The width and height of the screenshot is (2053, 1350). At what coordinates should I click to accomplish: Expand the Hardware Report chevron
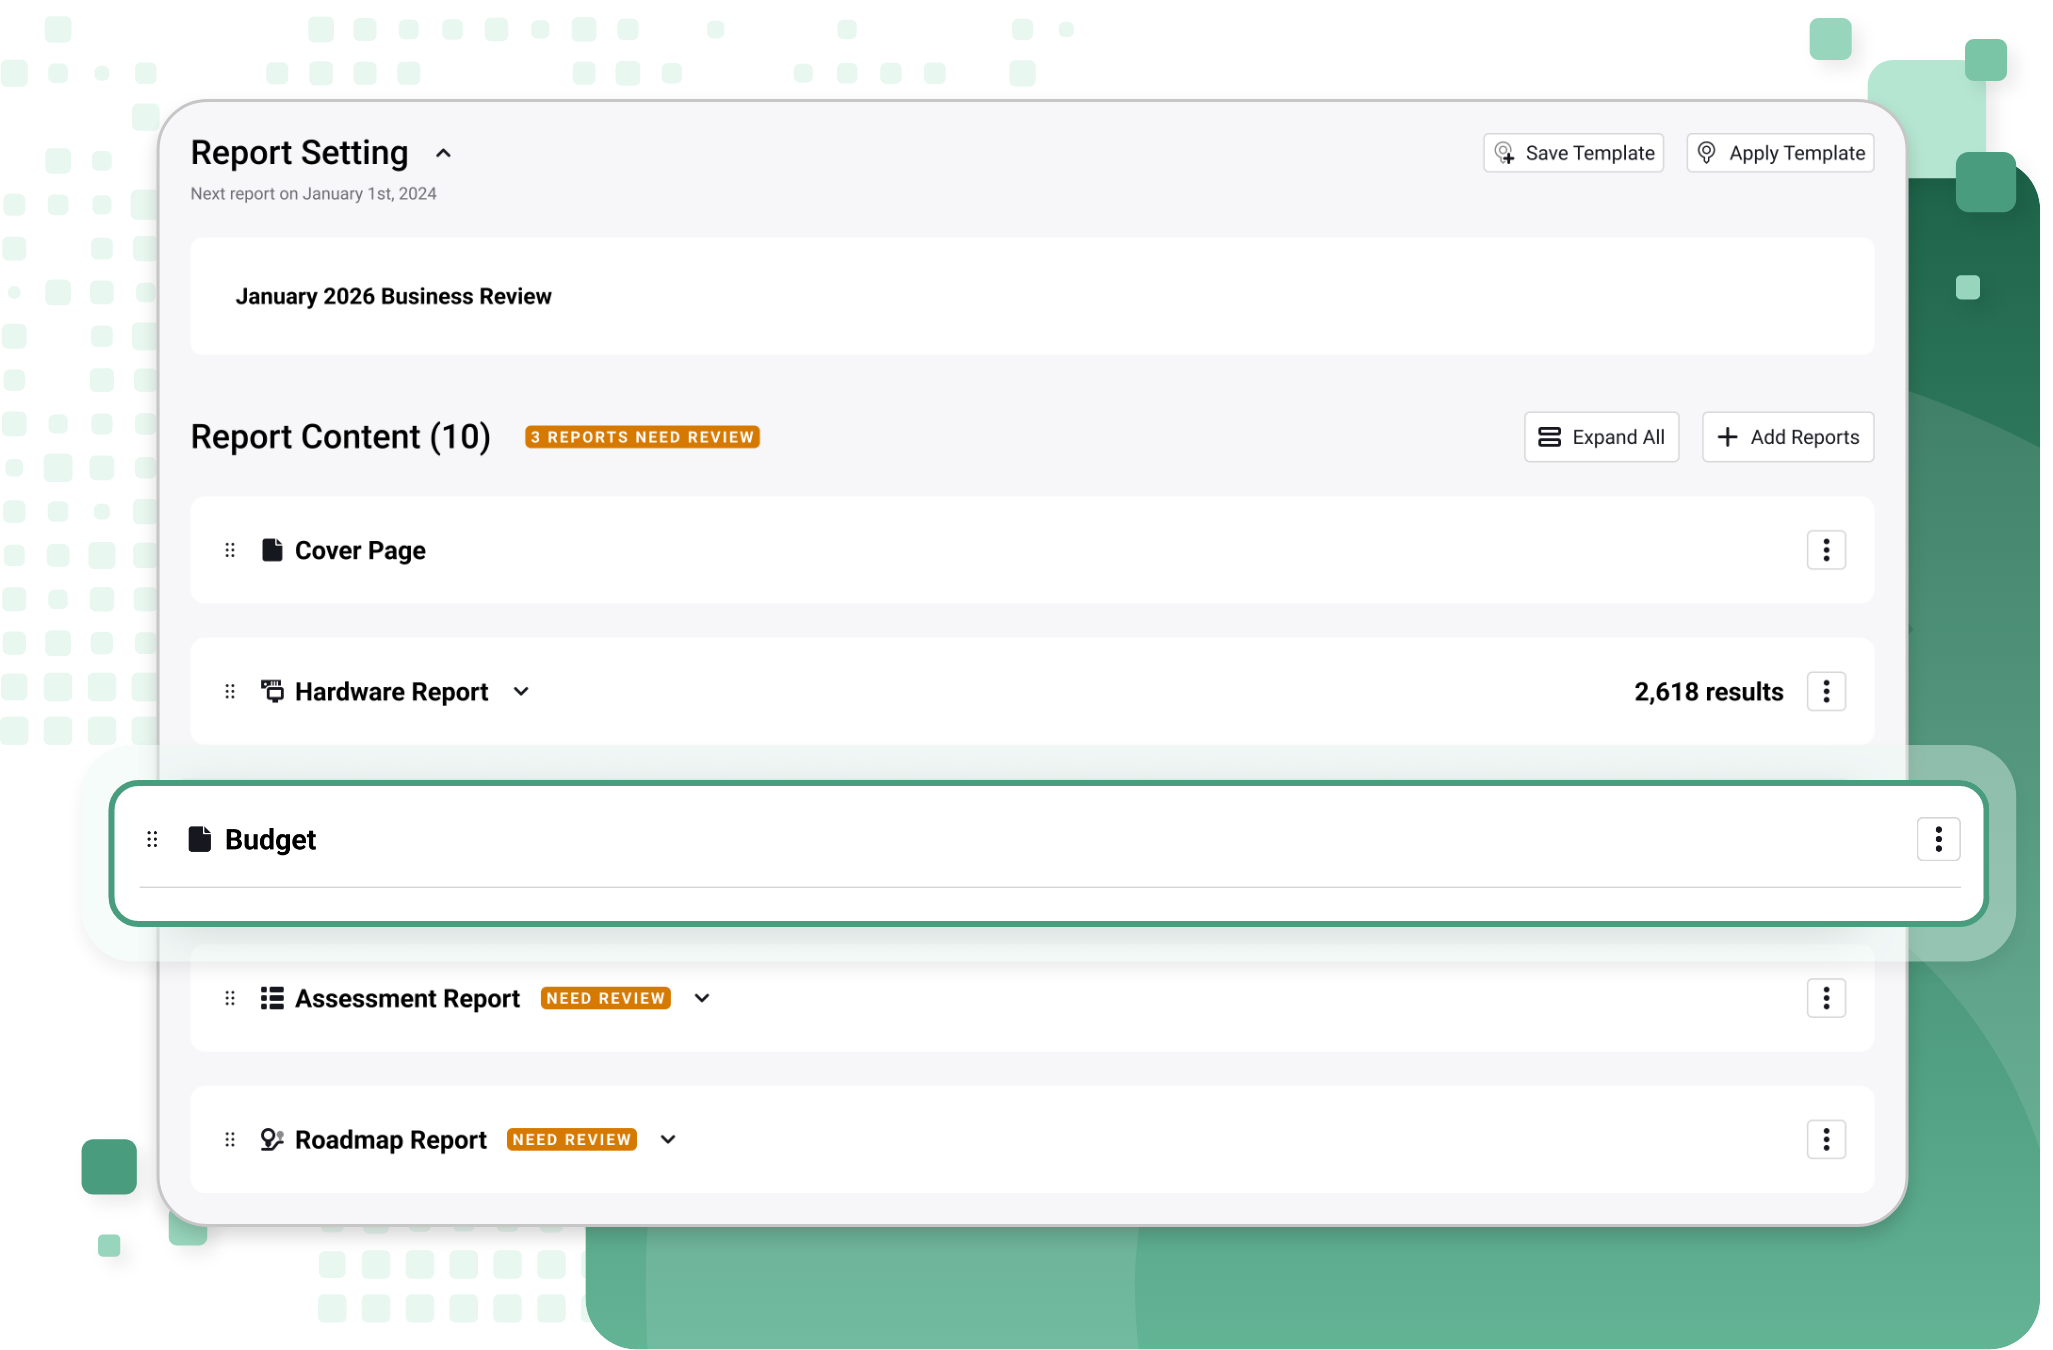[521, 691]
